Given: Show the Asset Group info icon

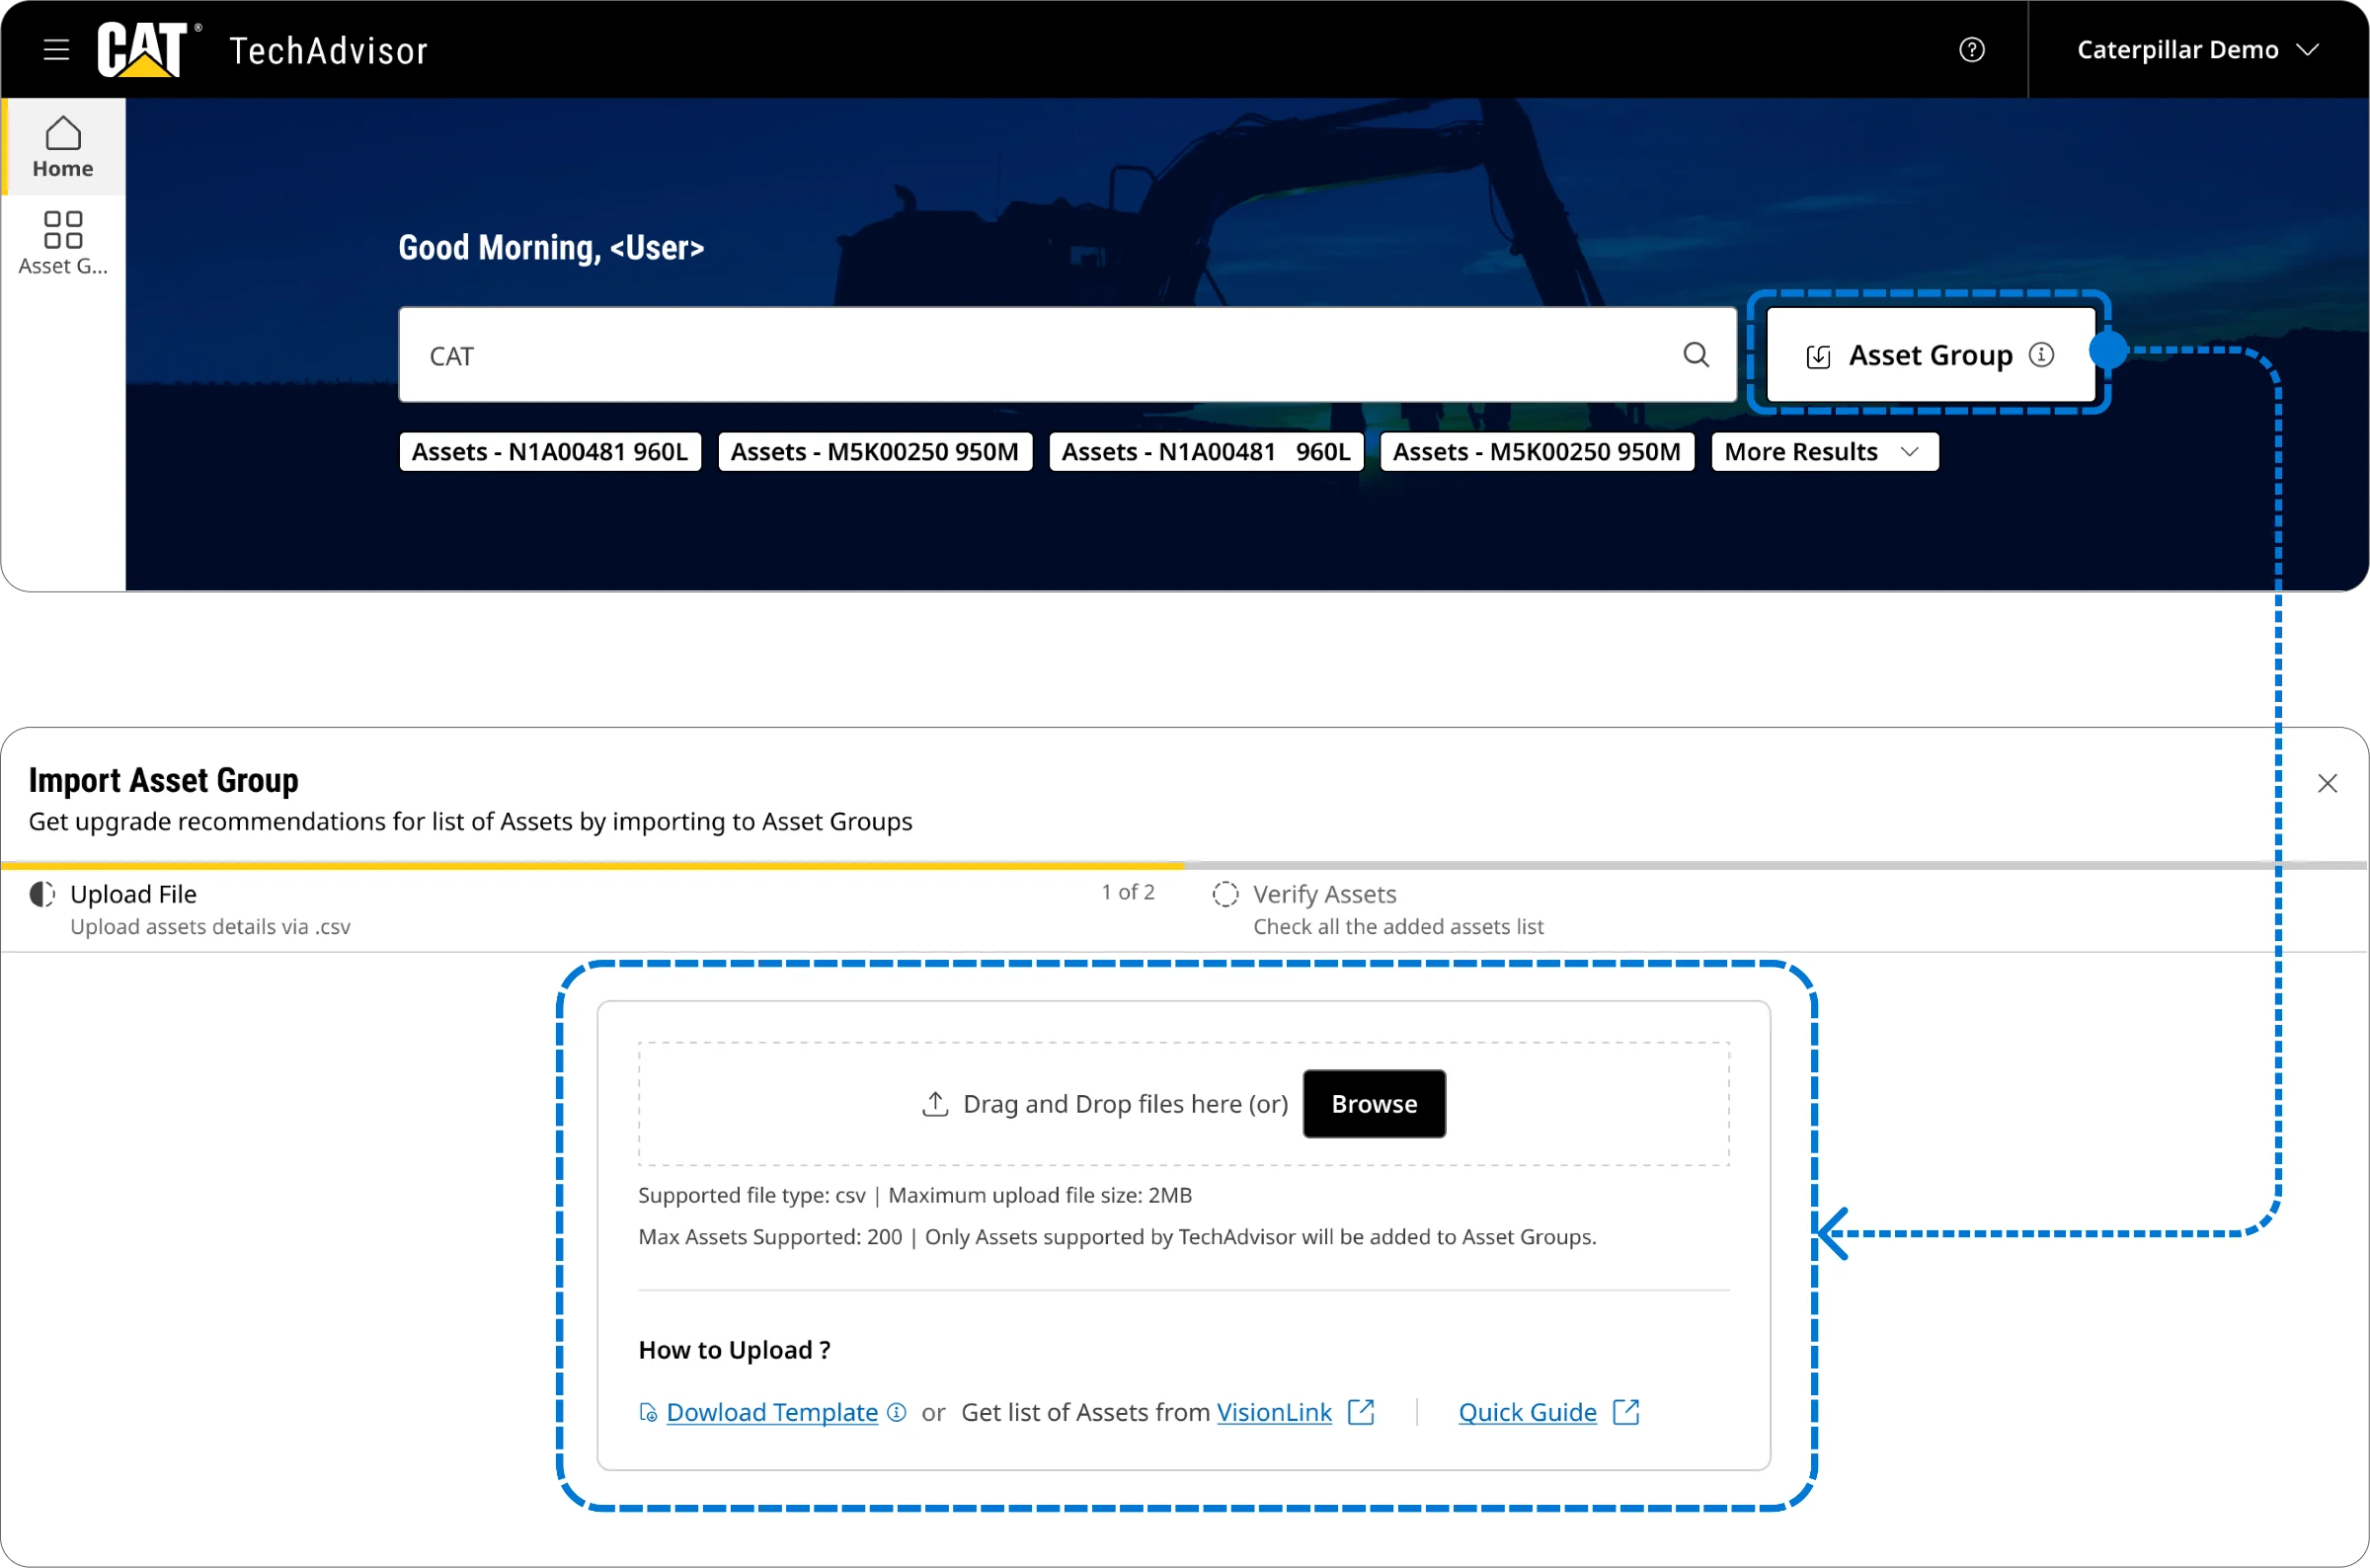Looking at the screenshot, I should tap(2041, 355).
